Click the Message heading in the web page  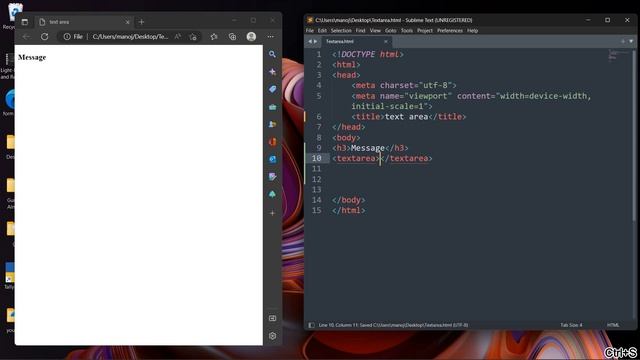[32, 58]
